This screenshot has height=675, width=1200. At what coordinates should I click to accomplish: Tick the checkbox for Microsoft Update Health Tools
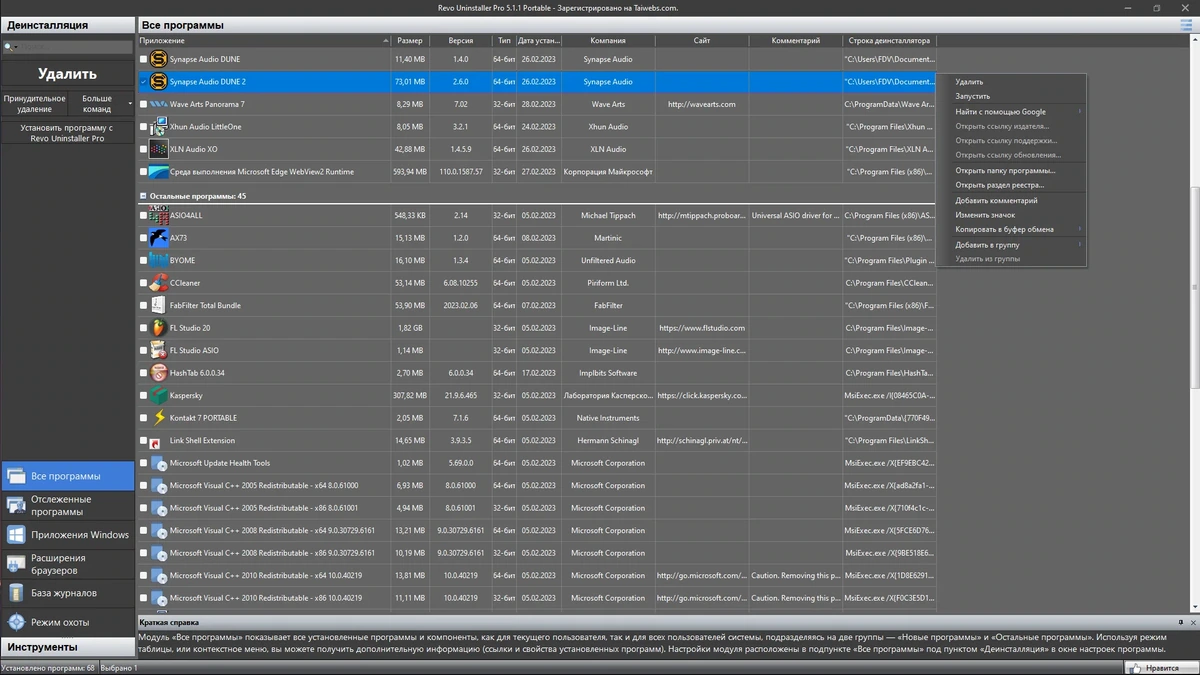click(x=143, y=463)
